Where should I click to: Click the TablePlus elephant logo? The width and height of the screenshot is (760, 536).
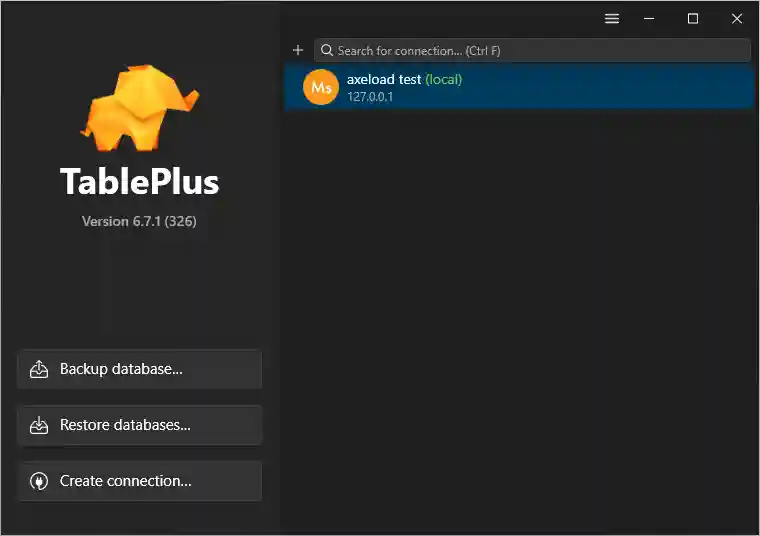(x=140, y=107)
